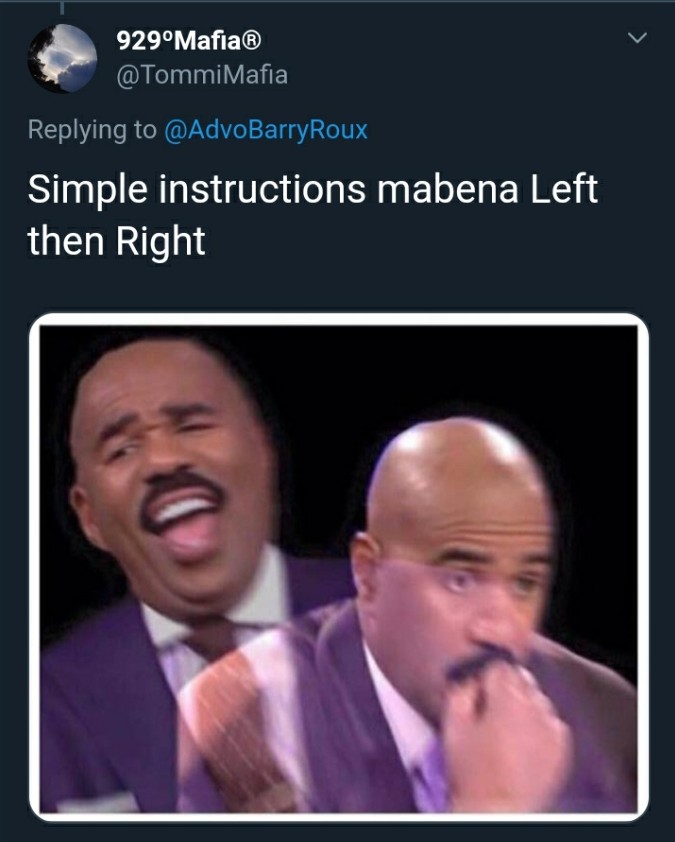Open the attached meme image
675x842 pixels.
(339, 567)
